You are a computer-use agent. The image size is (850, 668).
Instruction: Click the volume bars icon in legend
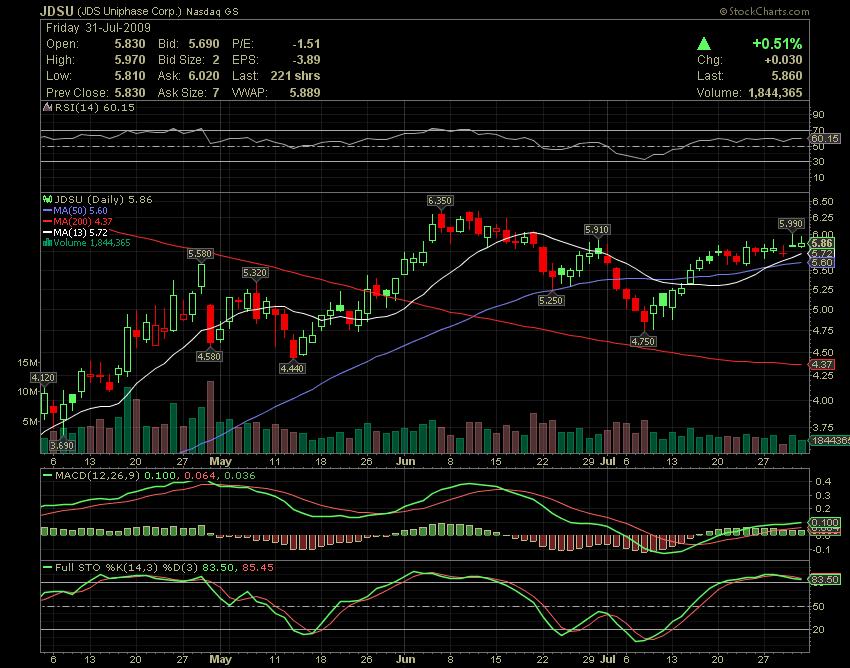[x=47, y=242]
